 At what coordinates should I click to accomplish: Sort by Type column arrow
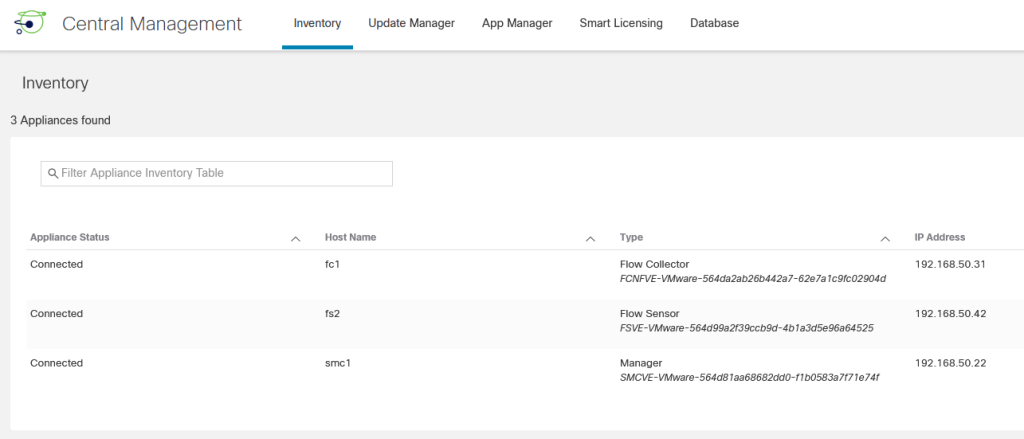pos(886,239)
